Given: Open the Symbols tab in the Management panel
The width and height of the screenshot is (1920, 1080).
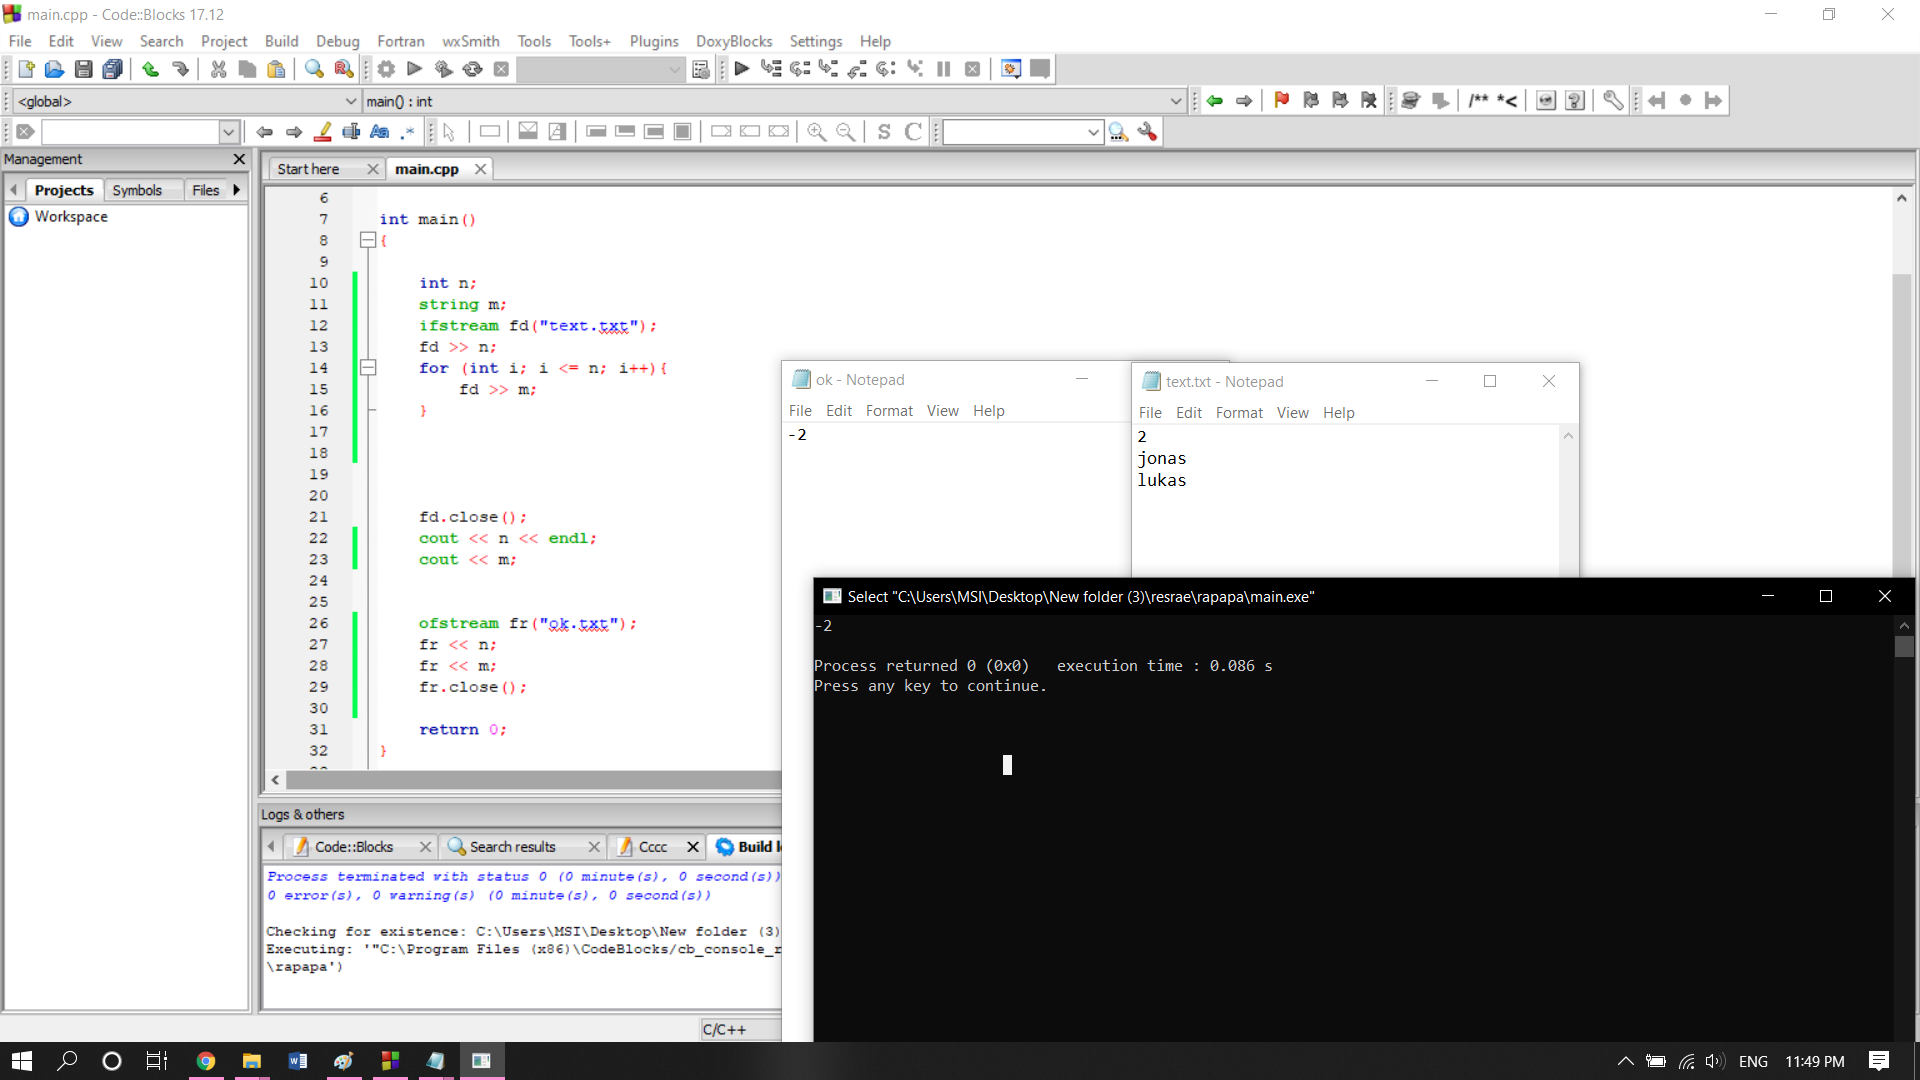Looking at the screenshot, I should pyautogui.click(x=137, y=190).
